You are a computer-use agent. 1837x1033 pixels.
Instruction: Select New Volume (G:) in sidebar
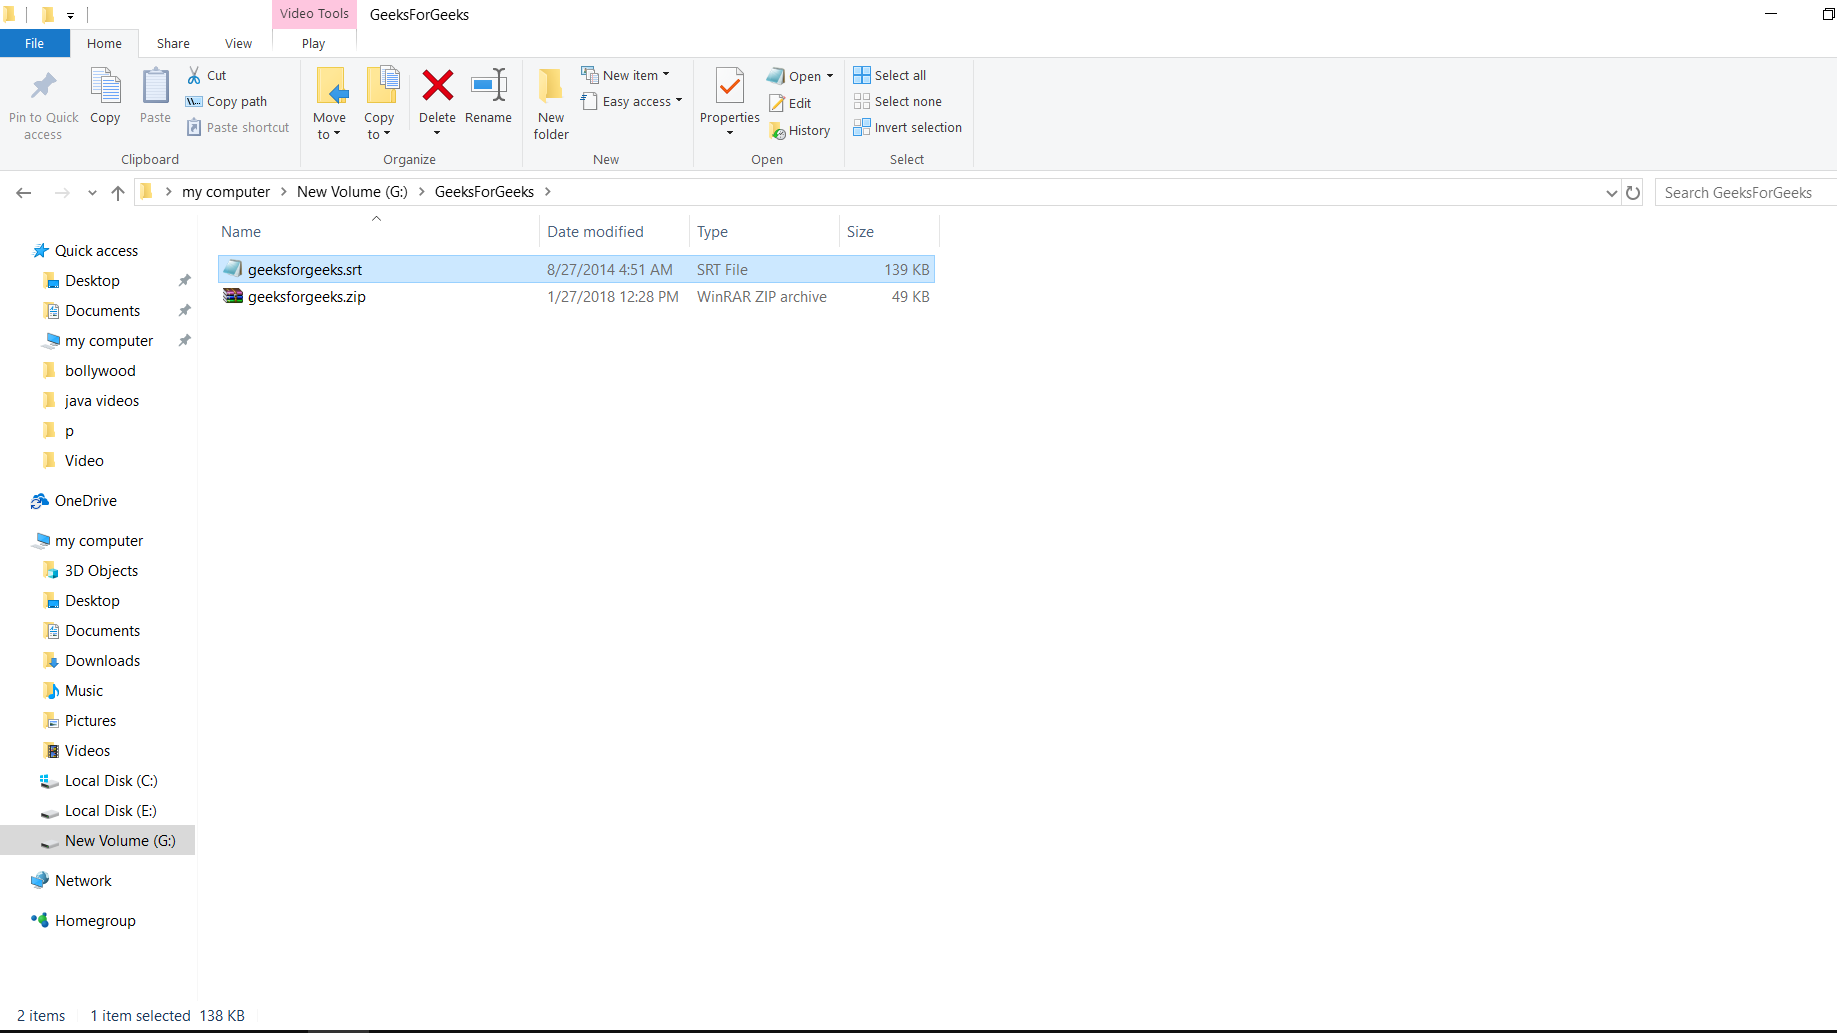point(98,840)
